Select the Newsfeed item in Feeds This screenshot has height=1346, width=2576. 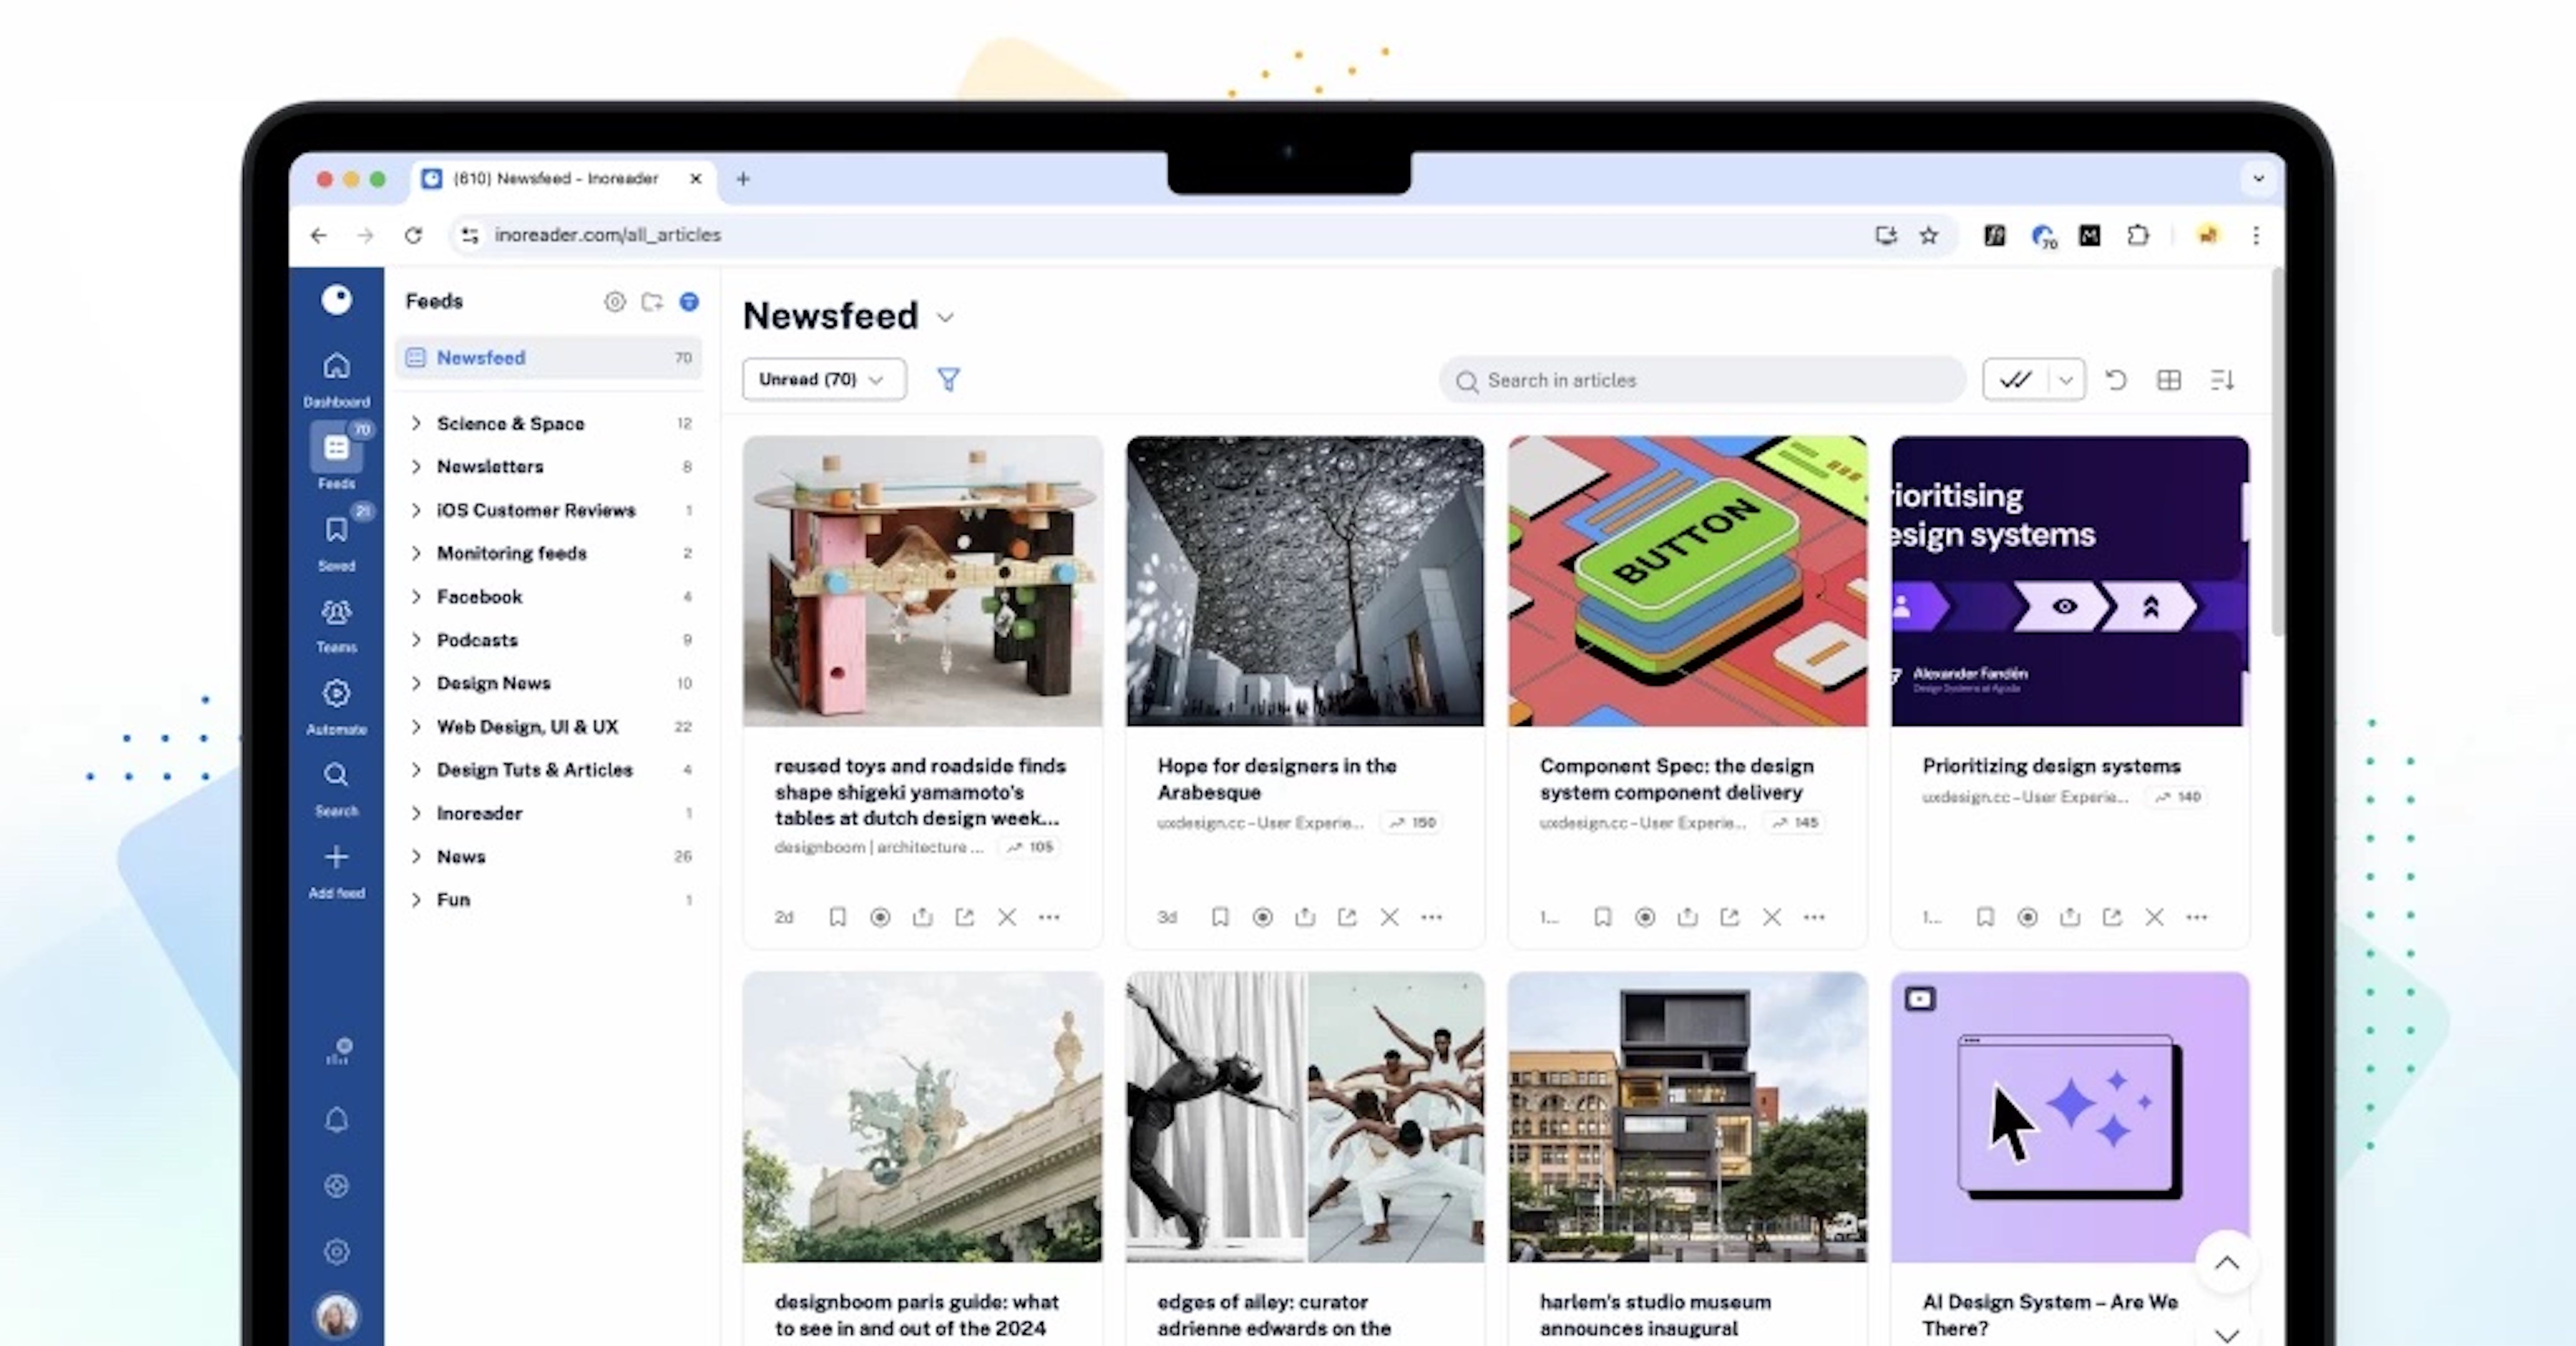coord(548,357)
